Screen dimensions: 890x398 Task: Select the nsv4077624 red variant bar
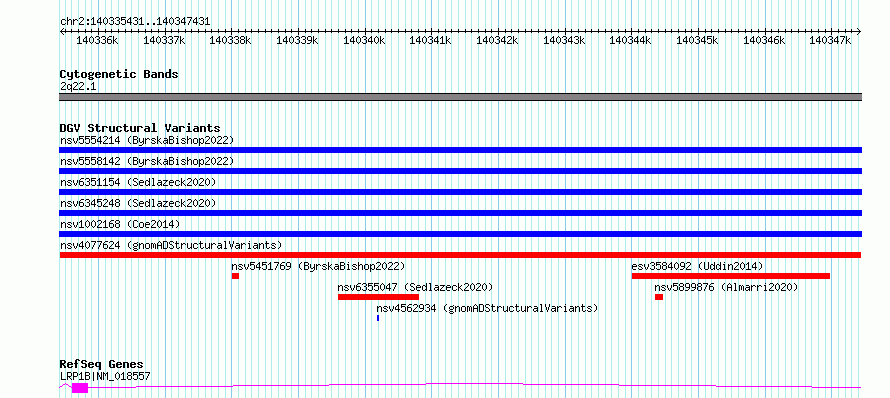coord(460,255)
